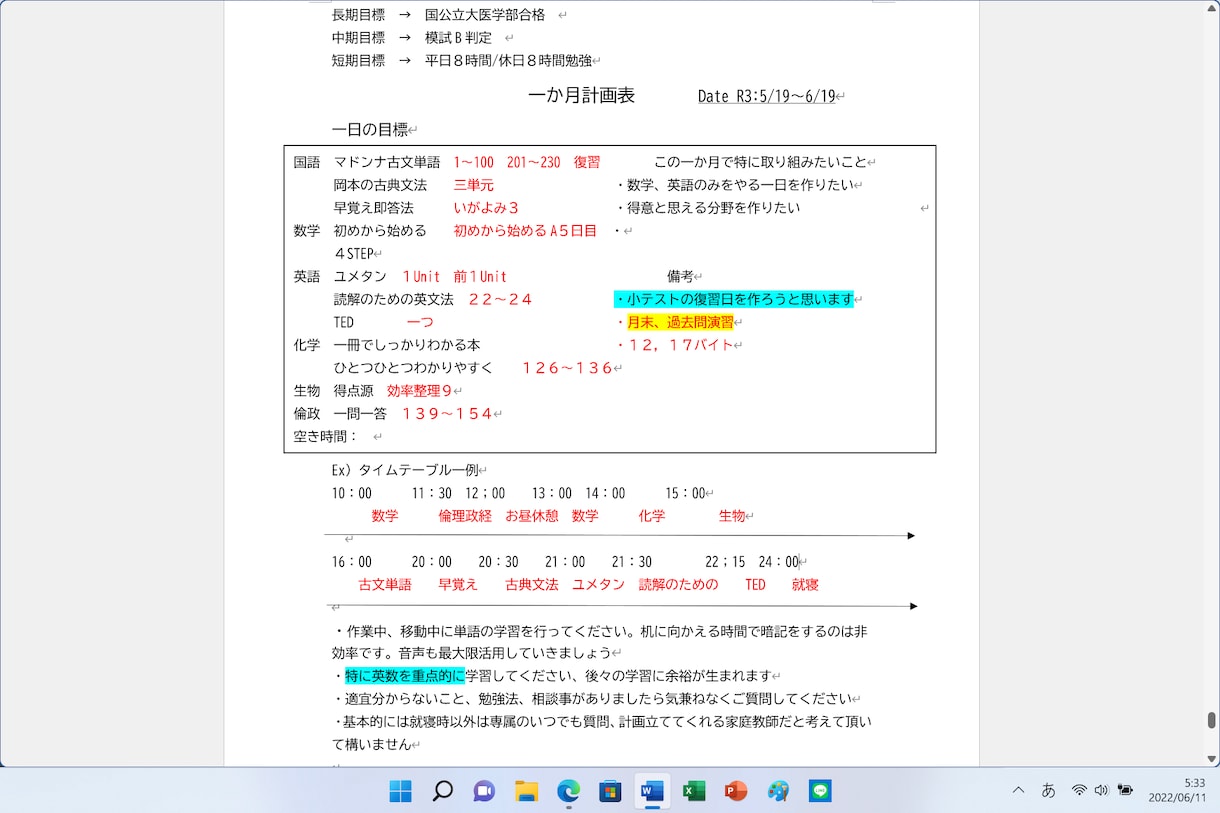The image size is (1220, 813).
Task: Click the red text 効率整理９
Action: (x=420, y=391)
